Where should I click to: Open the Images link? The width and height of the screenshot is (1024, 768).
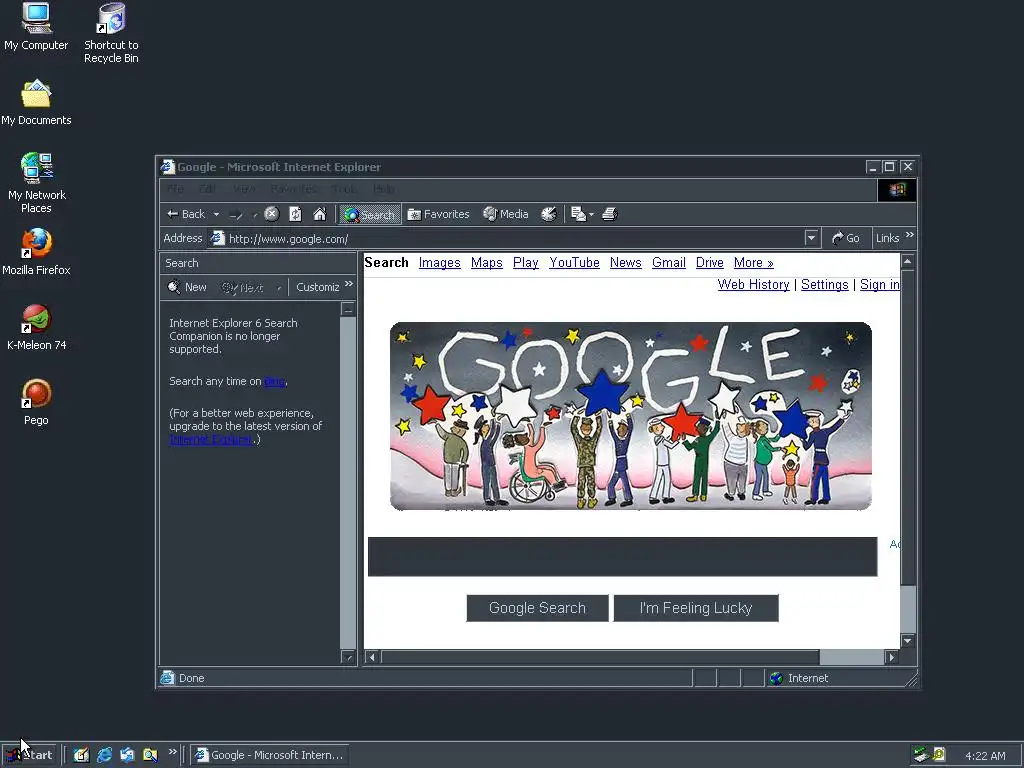440,263
